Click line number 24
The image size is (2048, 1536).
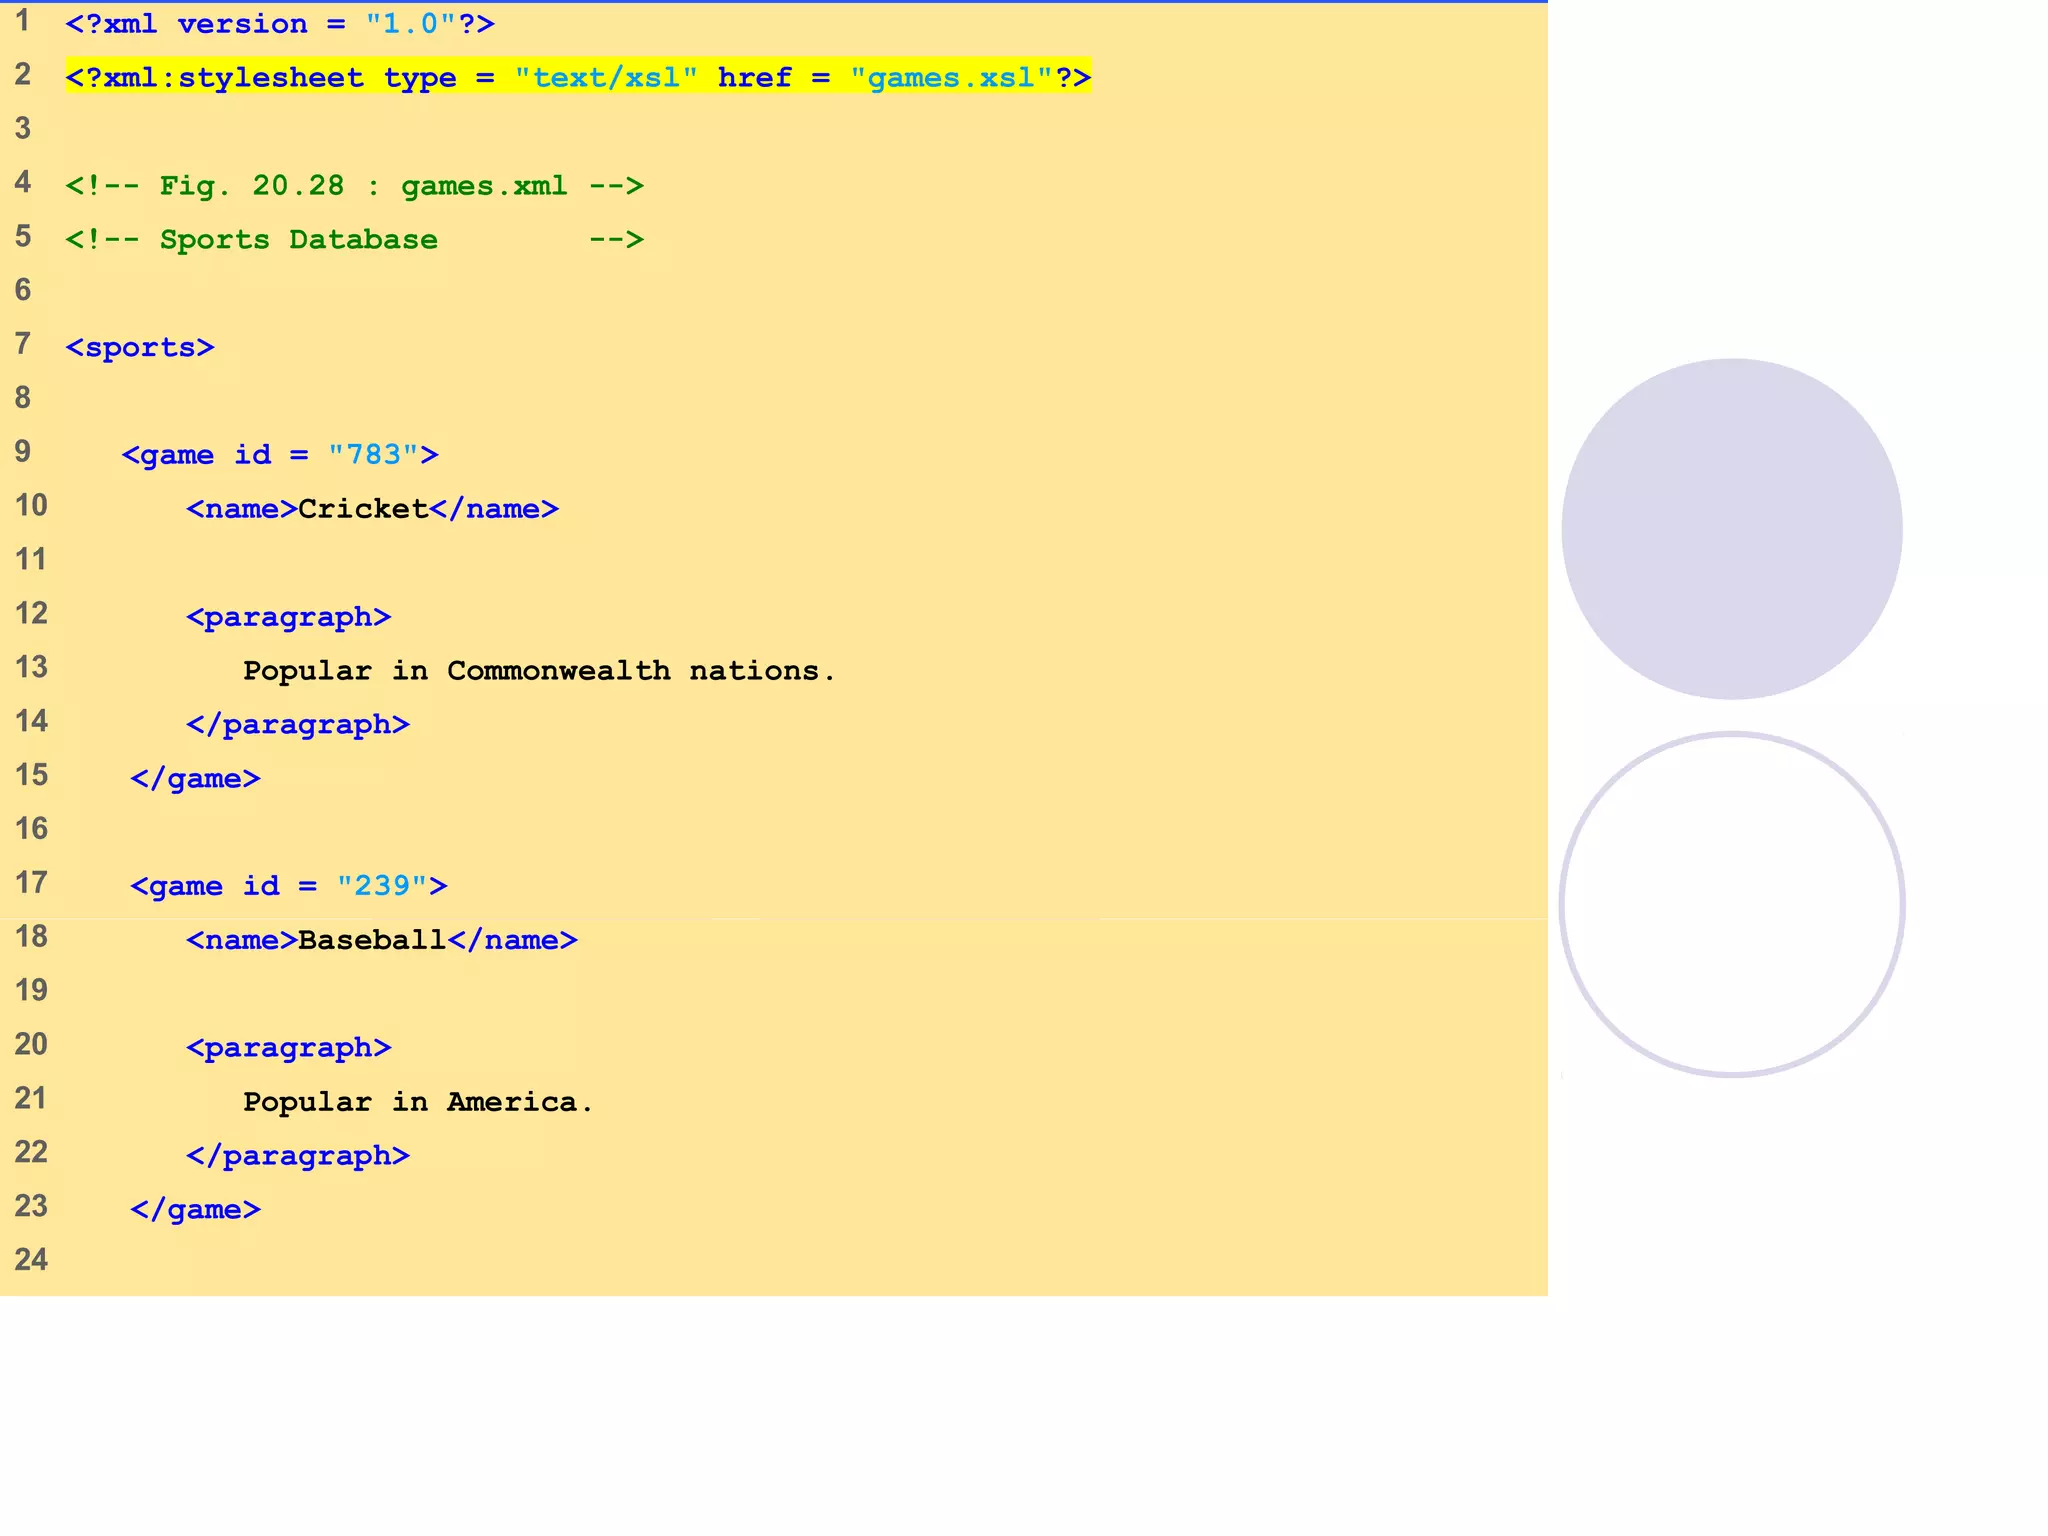tap(31, 1259)
